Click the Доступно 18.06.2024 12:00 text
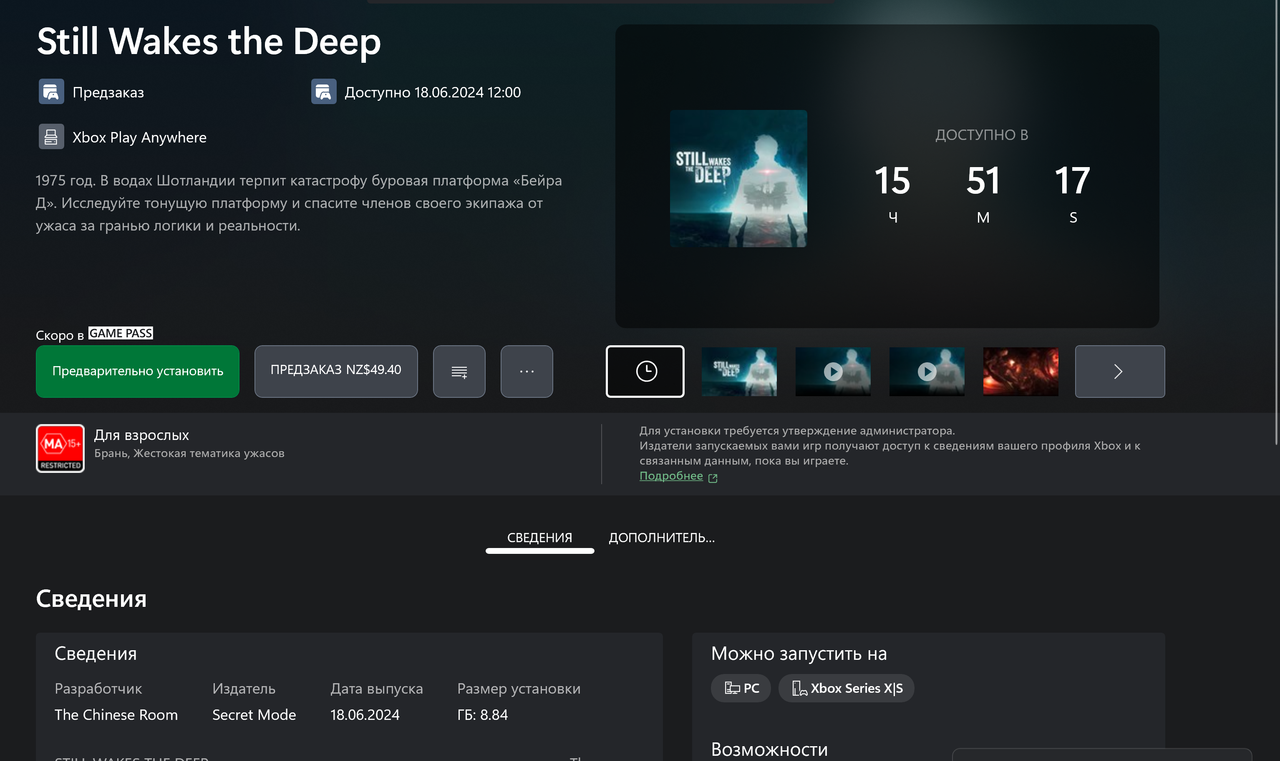Image resolution: width=1280 pixels, height=761 pixels. (x=433, y=92)
